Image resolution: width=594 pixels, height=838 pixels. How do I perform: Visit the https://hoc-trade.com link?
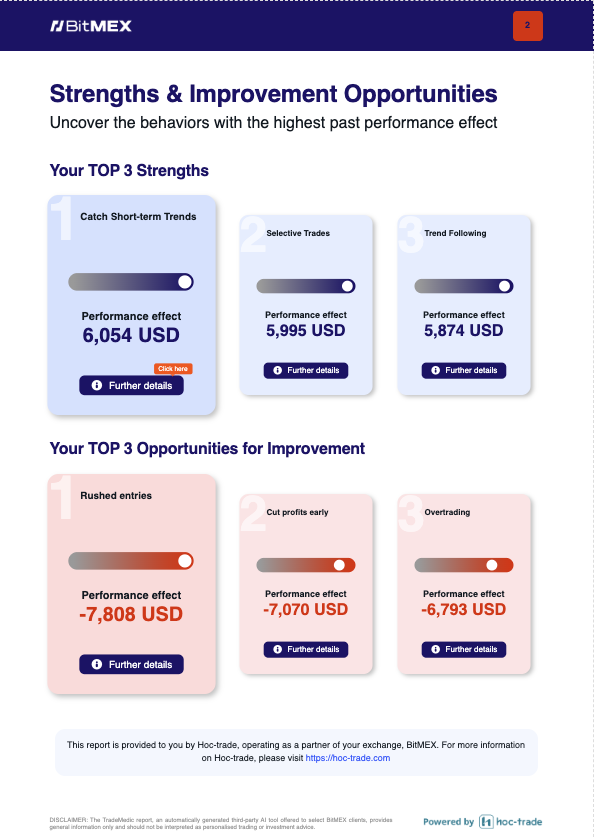point(348,758)
